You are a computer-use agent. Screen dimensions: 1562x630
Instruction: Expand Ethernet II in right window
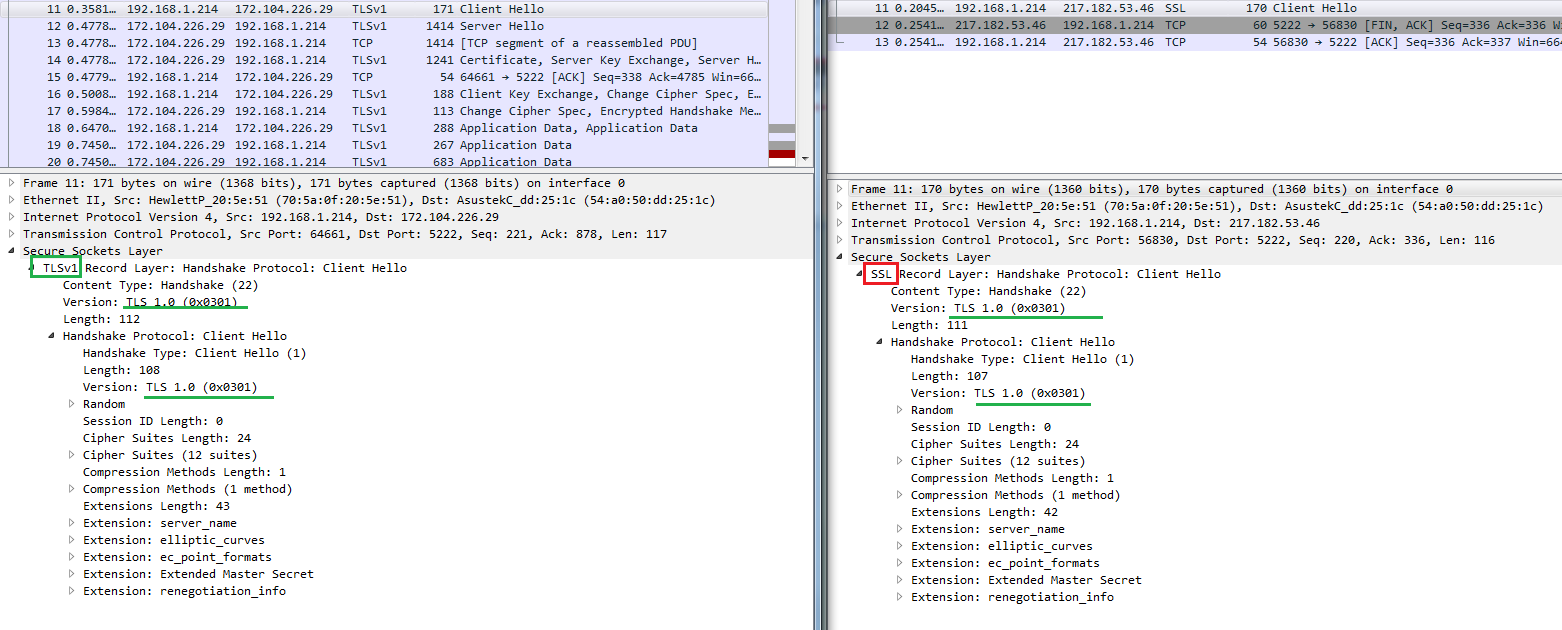click(x=840, y=206)
